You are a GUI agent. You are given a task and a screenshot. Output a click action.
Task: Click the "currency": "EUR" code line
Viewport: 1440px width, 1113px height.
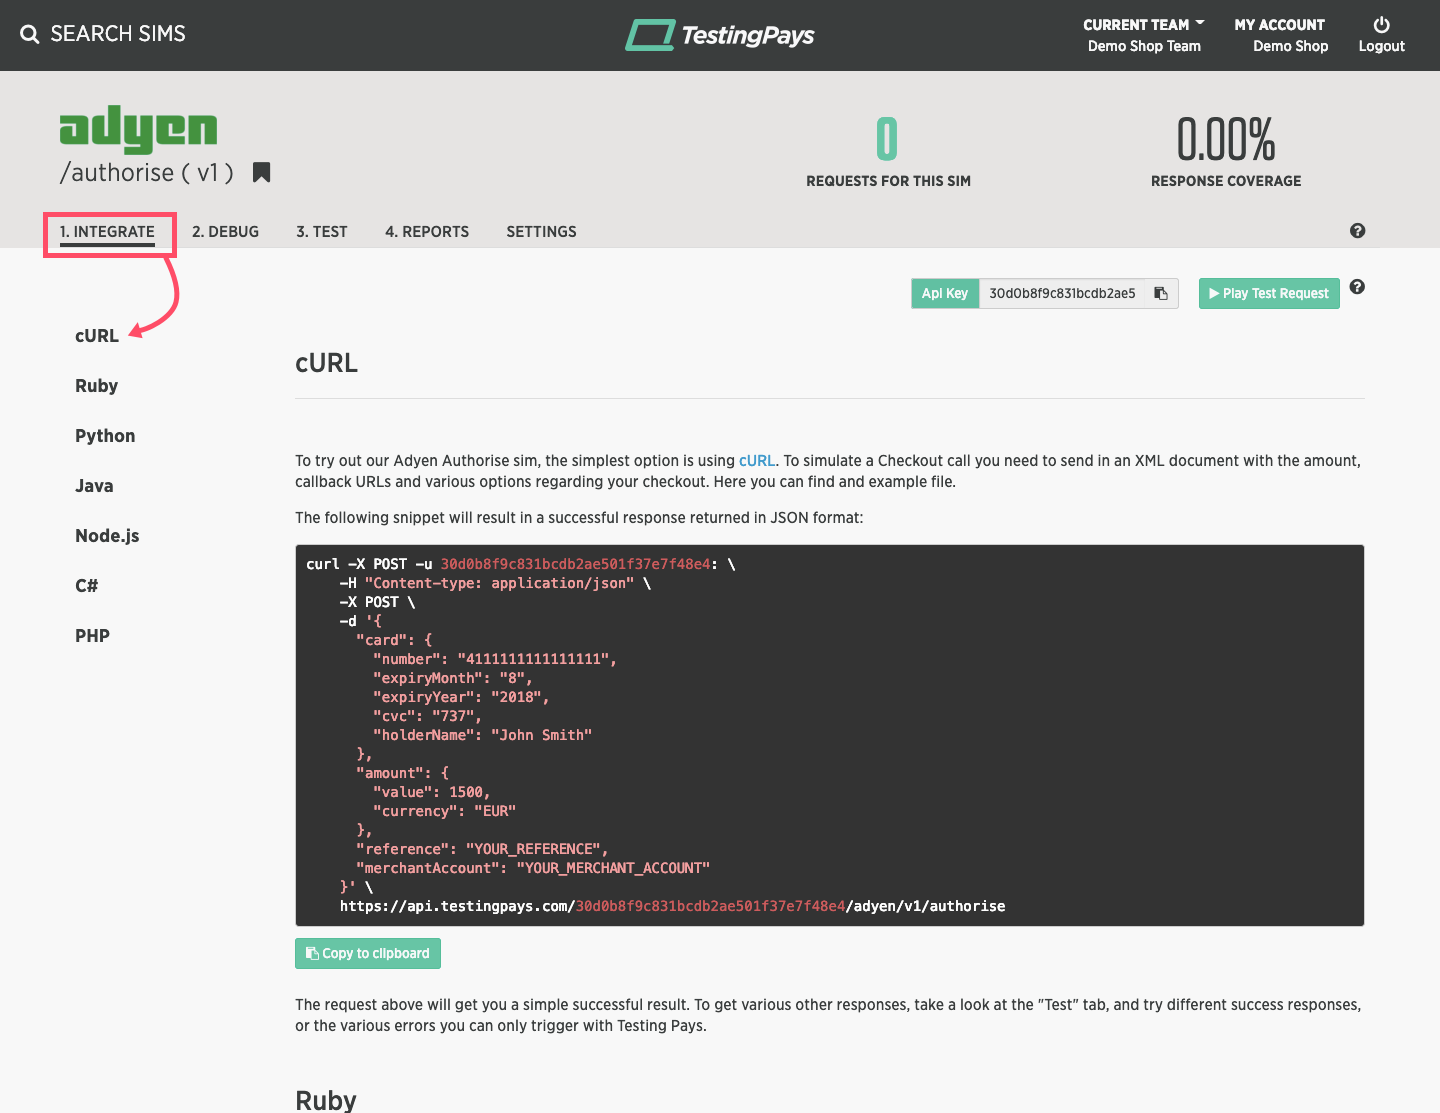click(x=445, y=811)
